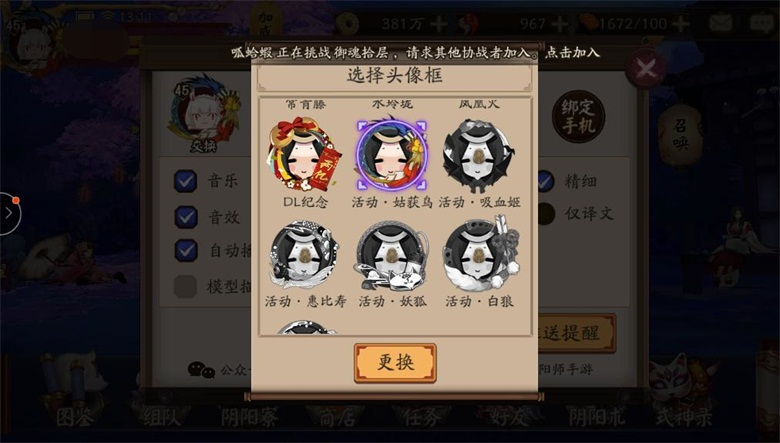Choose the 活动·吸血姬 avatar frame
The height and width of the screenshot is (443, 780).
coord(479,155)
